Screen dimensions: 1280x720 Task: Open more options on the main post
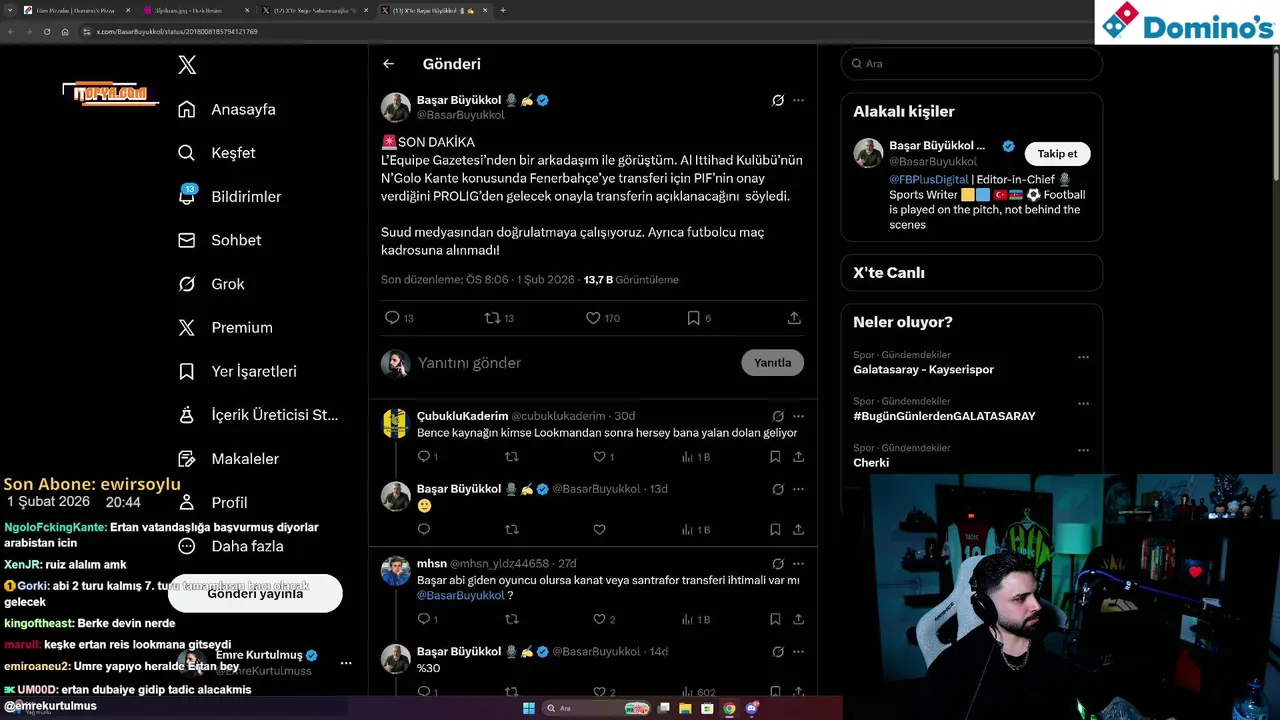point(798,100)
